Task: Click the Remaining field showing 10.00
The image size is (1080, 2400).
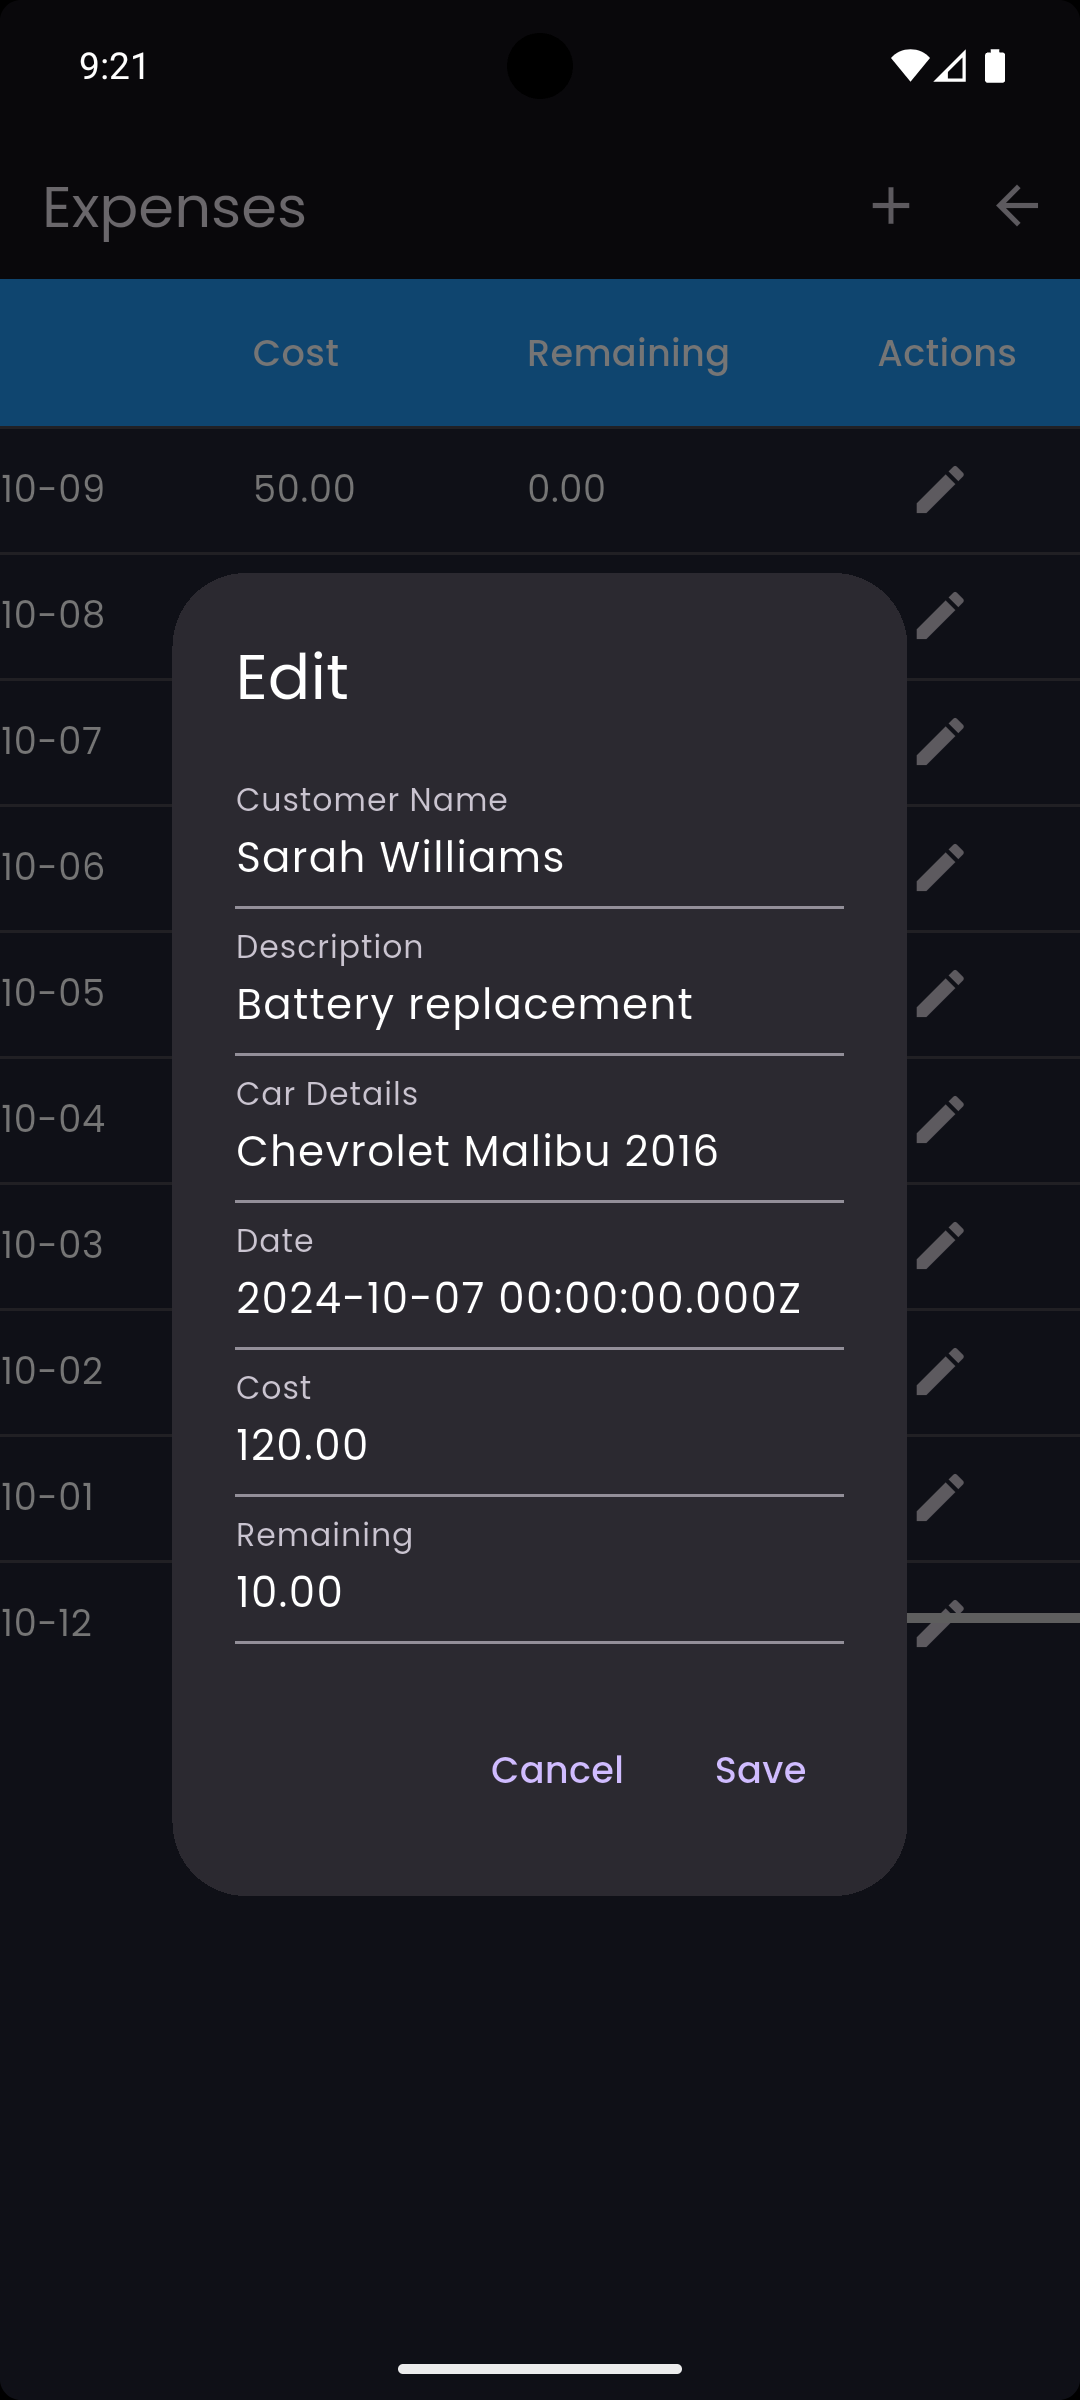Action: pyautogui.click(x=539, y=1592)
